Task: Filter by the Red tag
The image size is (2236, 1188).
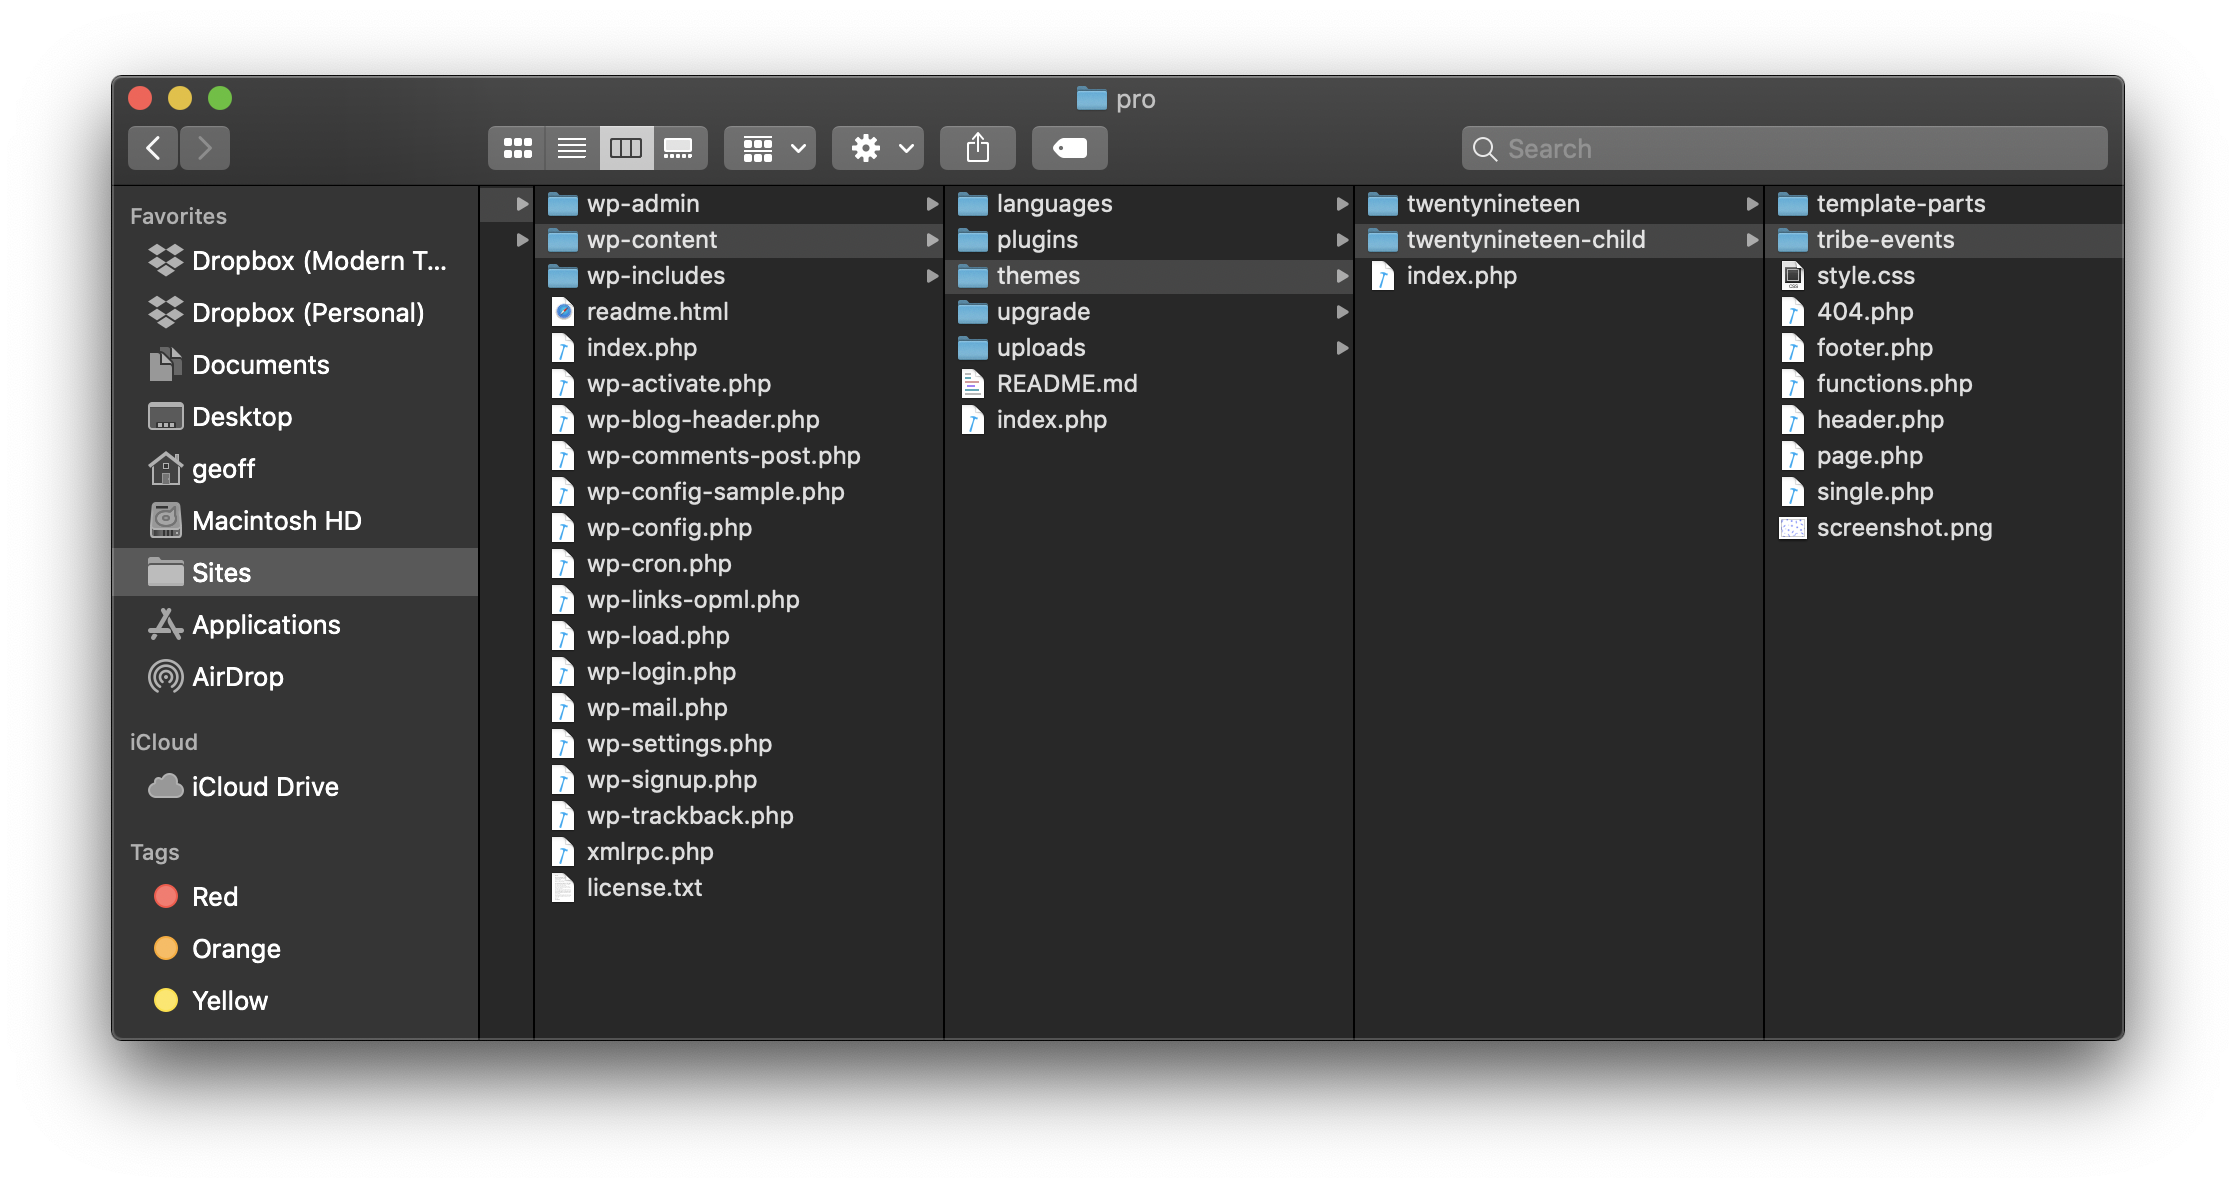Action: point(296,897)
